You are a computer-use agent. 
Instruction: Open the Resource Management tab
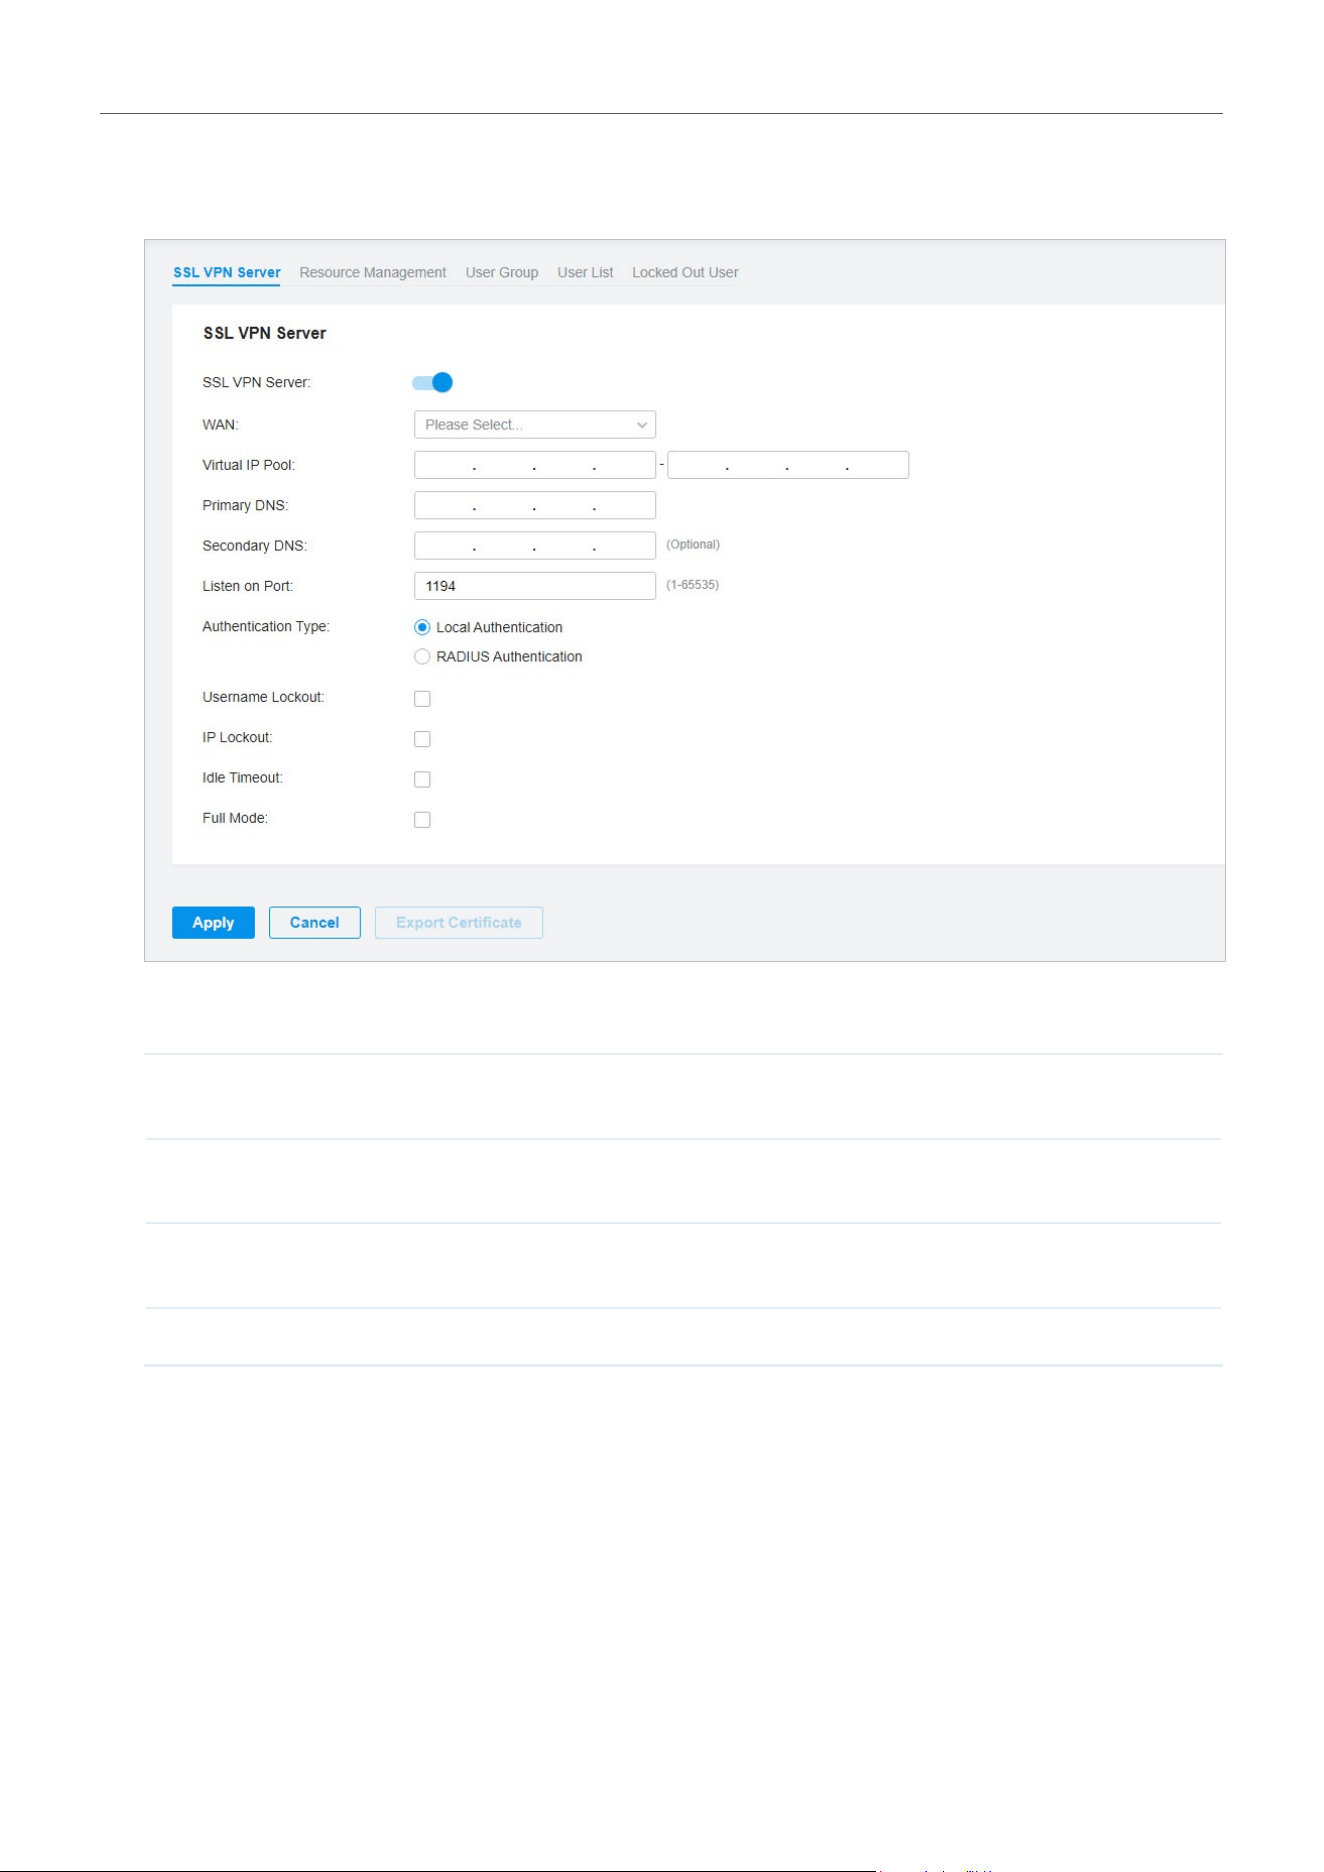click(x=372, y=272)
